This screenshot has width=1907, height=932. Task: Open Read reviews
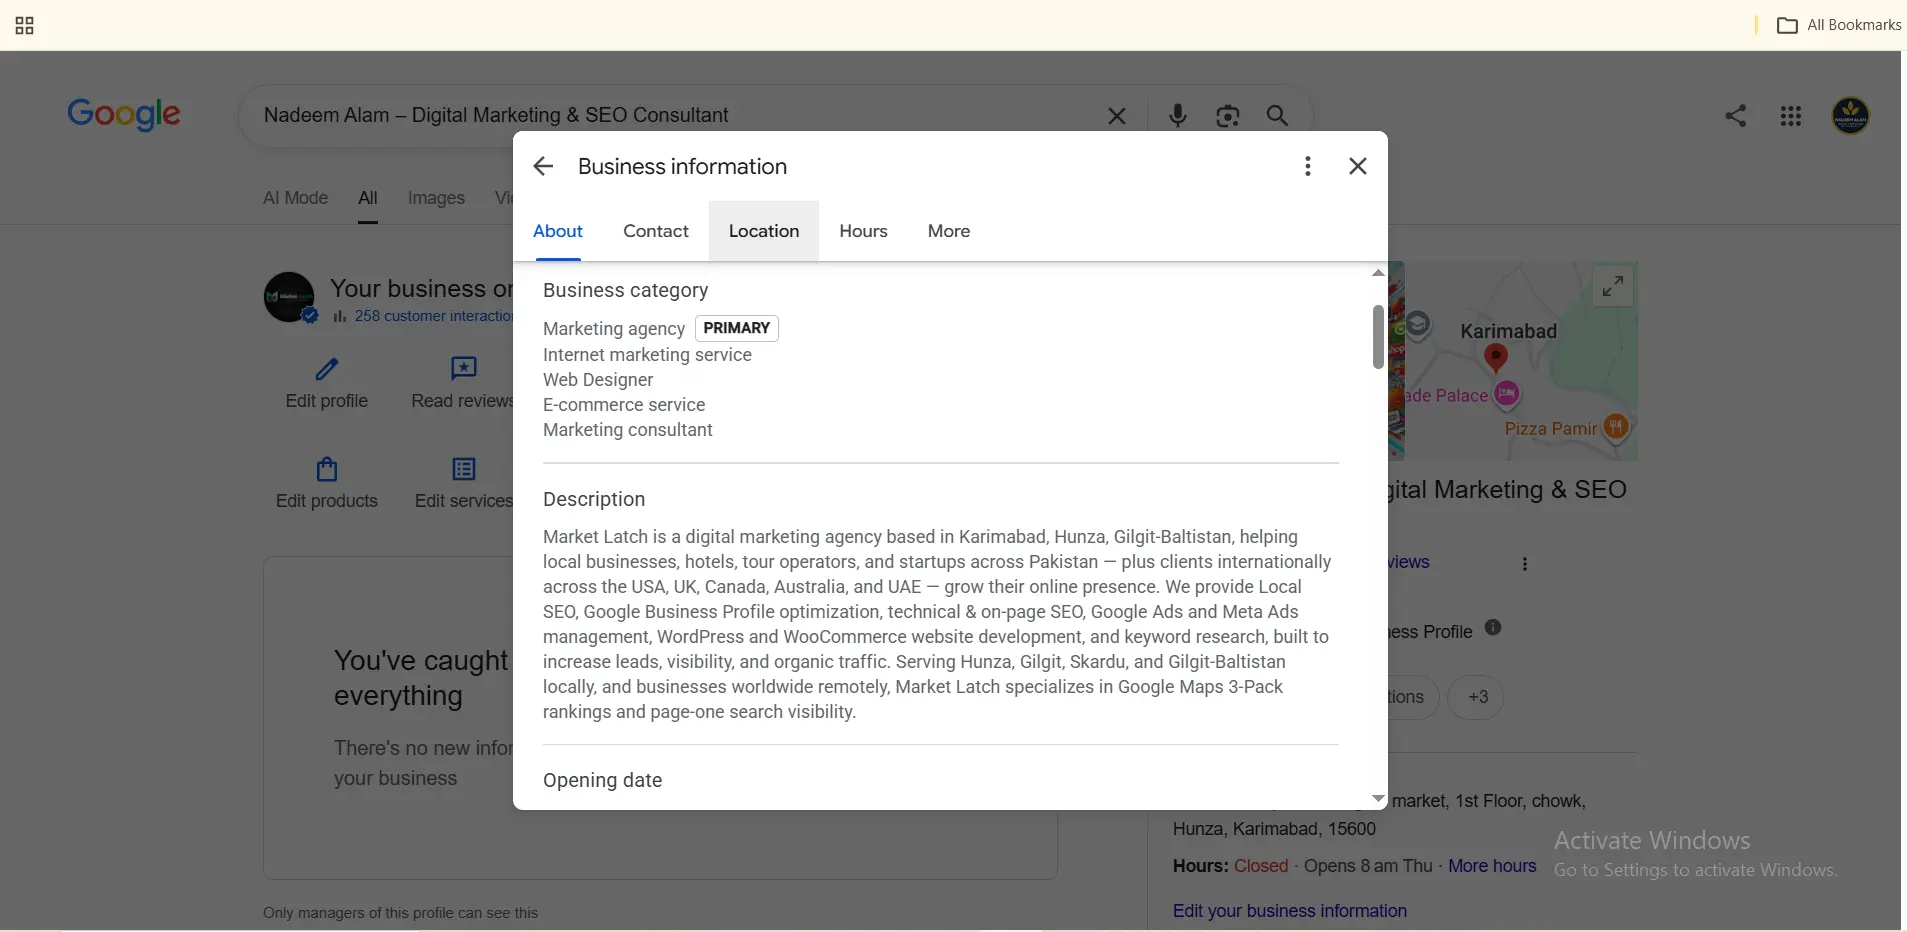462,383
